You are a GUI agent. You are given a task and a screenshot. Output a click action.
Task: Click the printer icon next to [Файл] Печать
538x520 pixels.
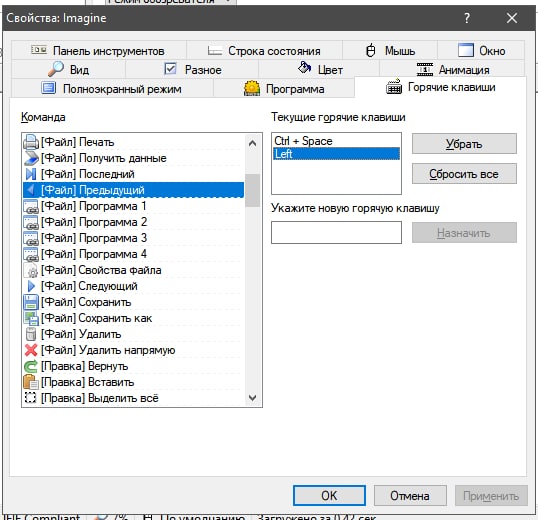coord(31,142)
